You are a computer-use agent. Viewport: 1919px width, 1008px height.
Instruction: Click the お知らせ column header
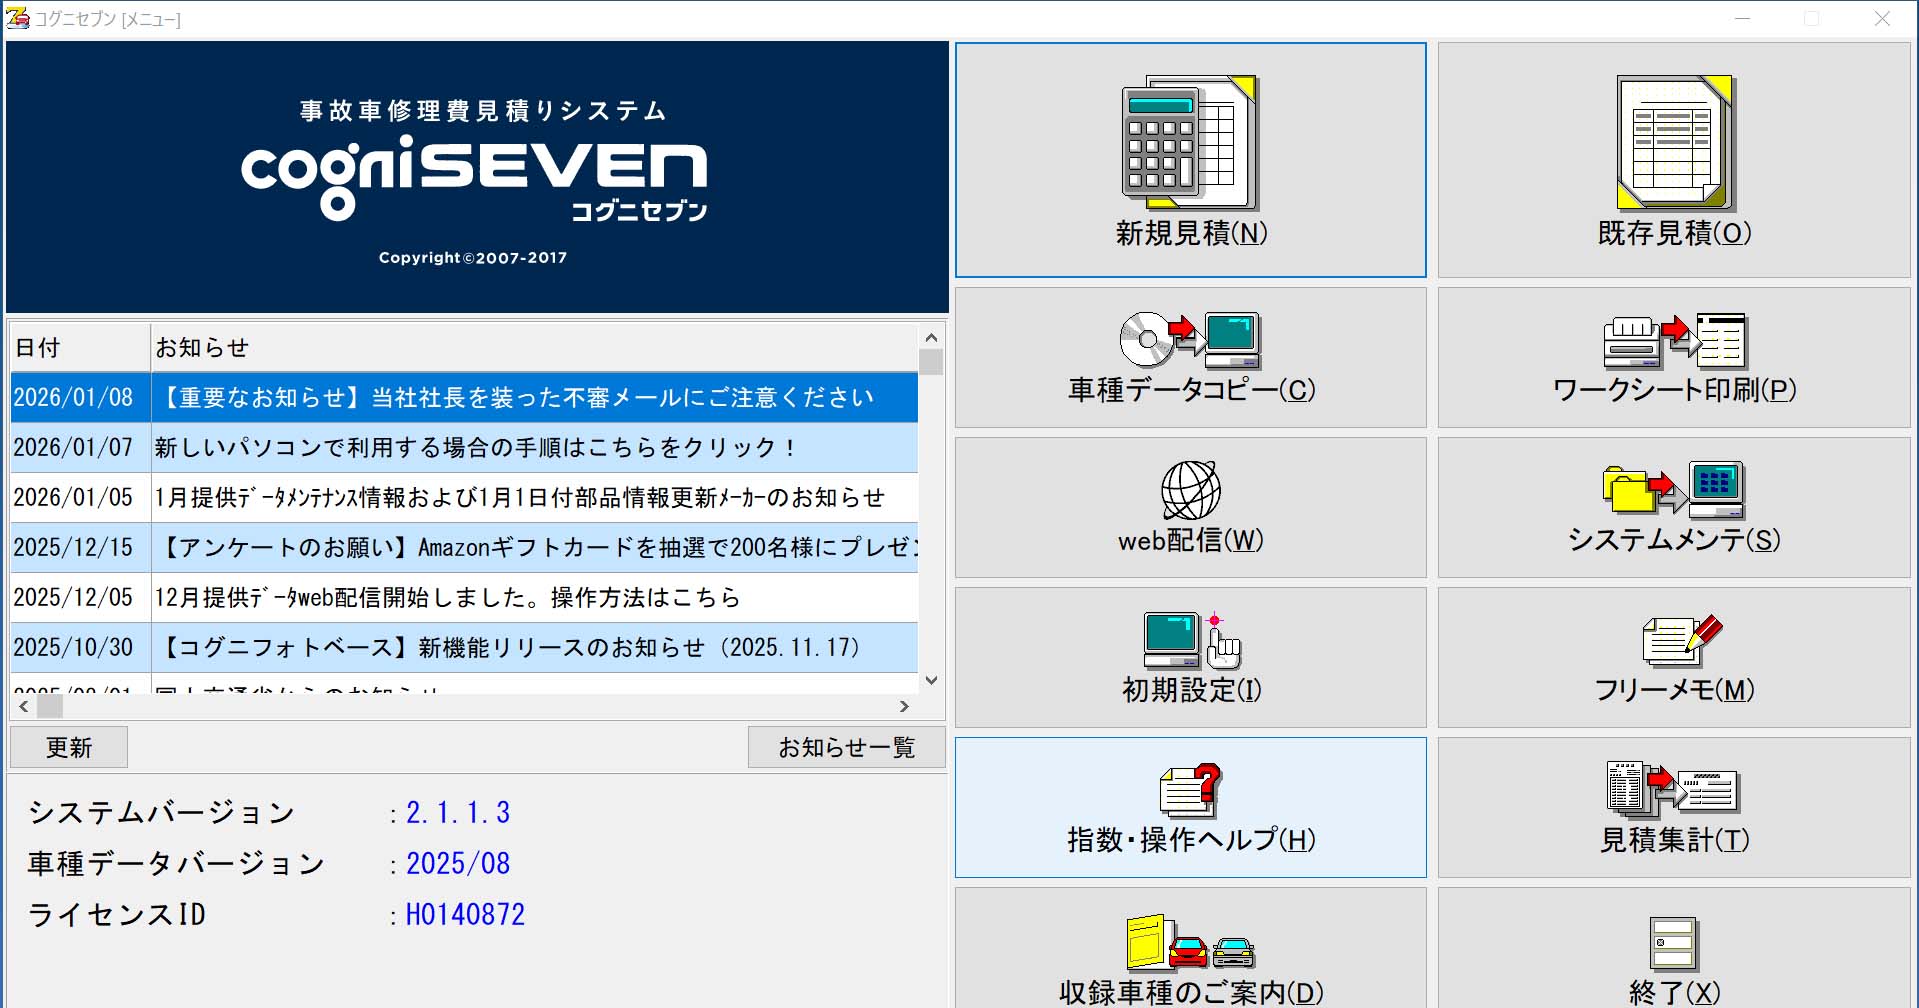pos(533,348)
